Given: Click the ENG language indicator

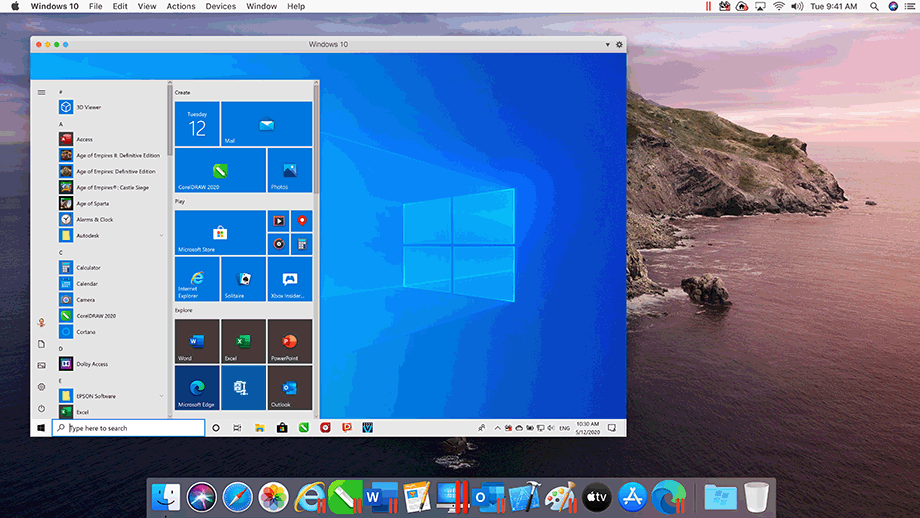Looking at the screenshot, I should tap(564, 428).
